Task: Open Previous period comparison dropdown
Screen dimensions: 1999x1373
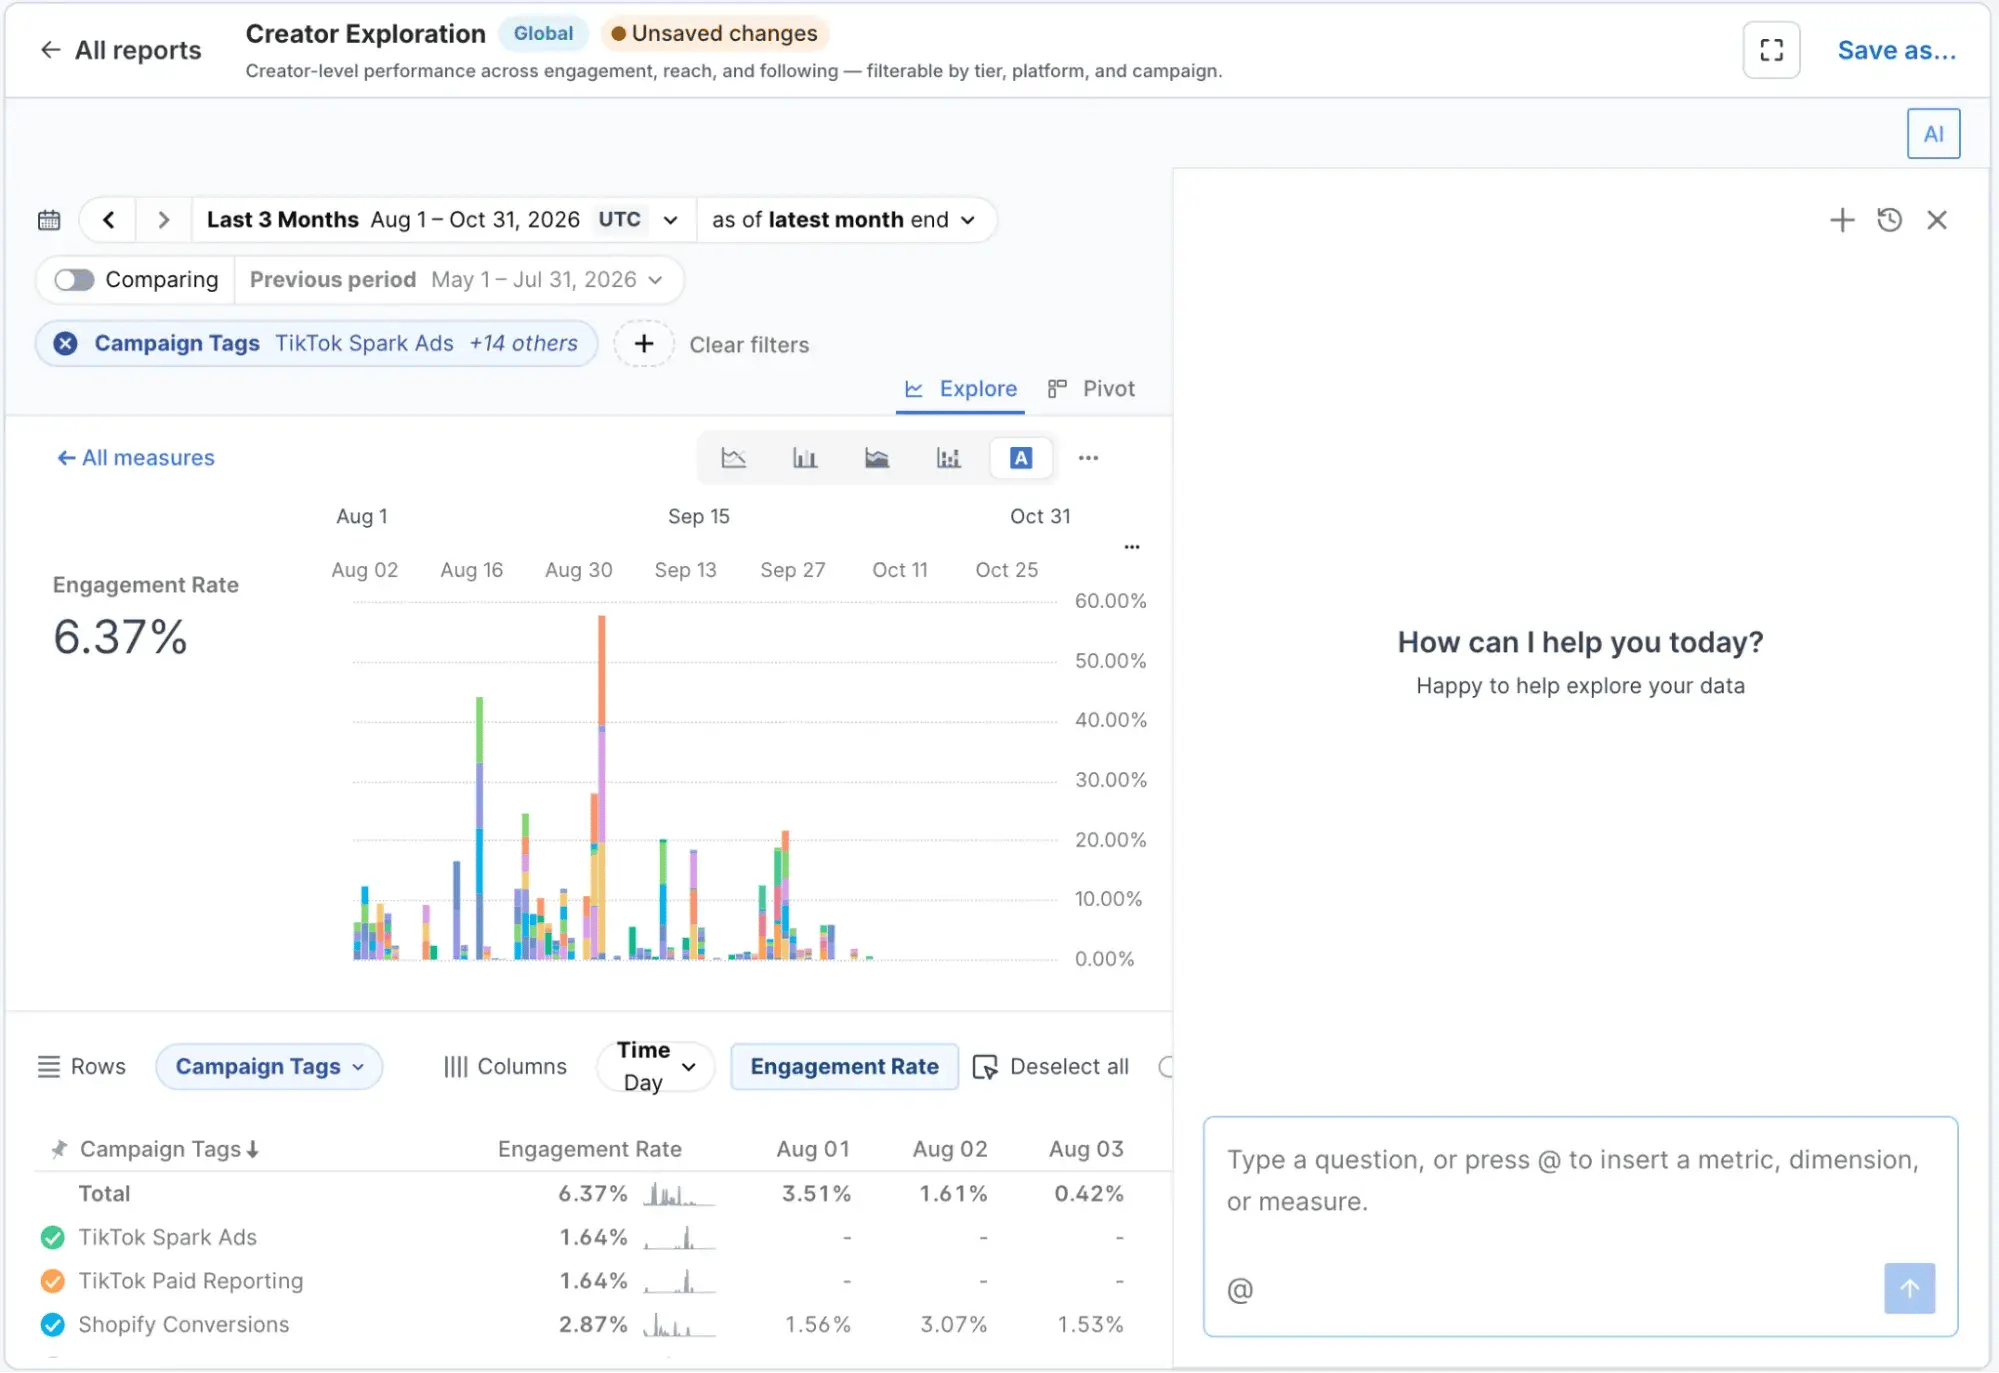Action: (x=456, y=280)
